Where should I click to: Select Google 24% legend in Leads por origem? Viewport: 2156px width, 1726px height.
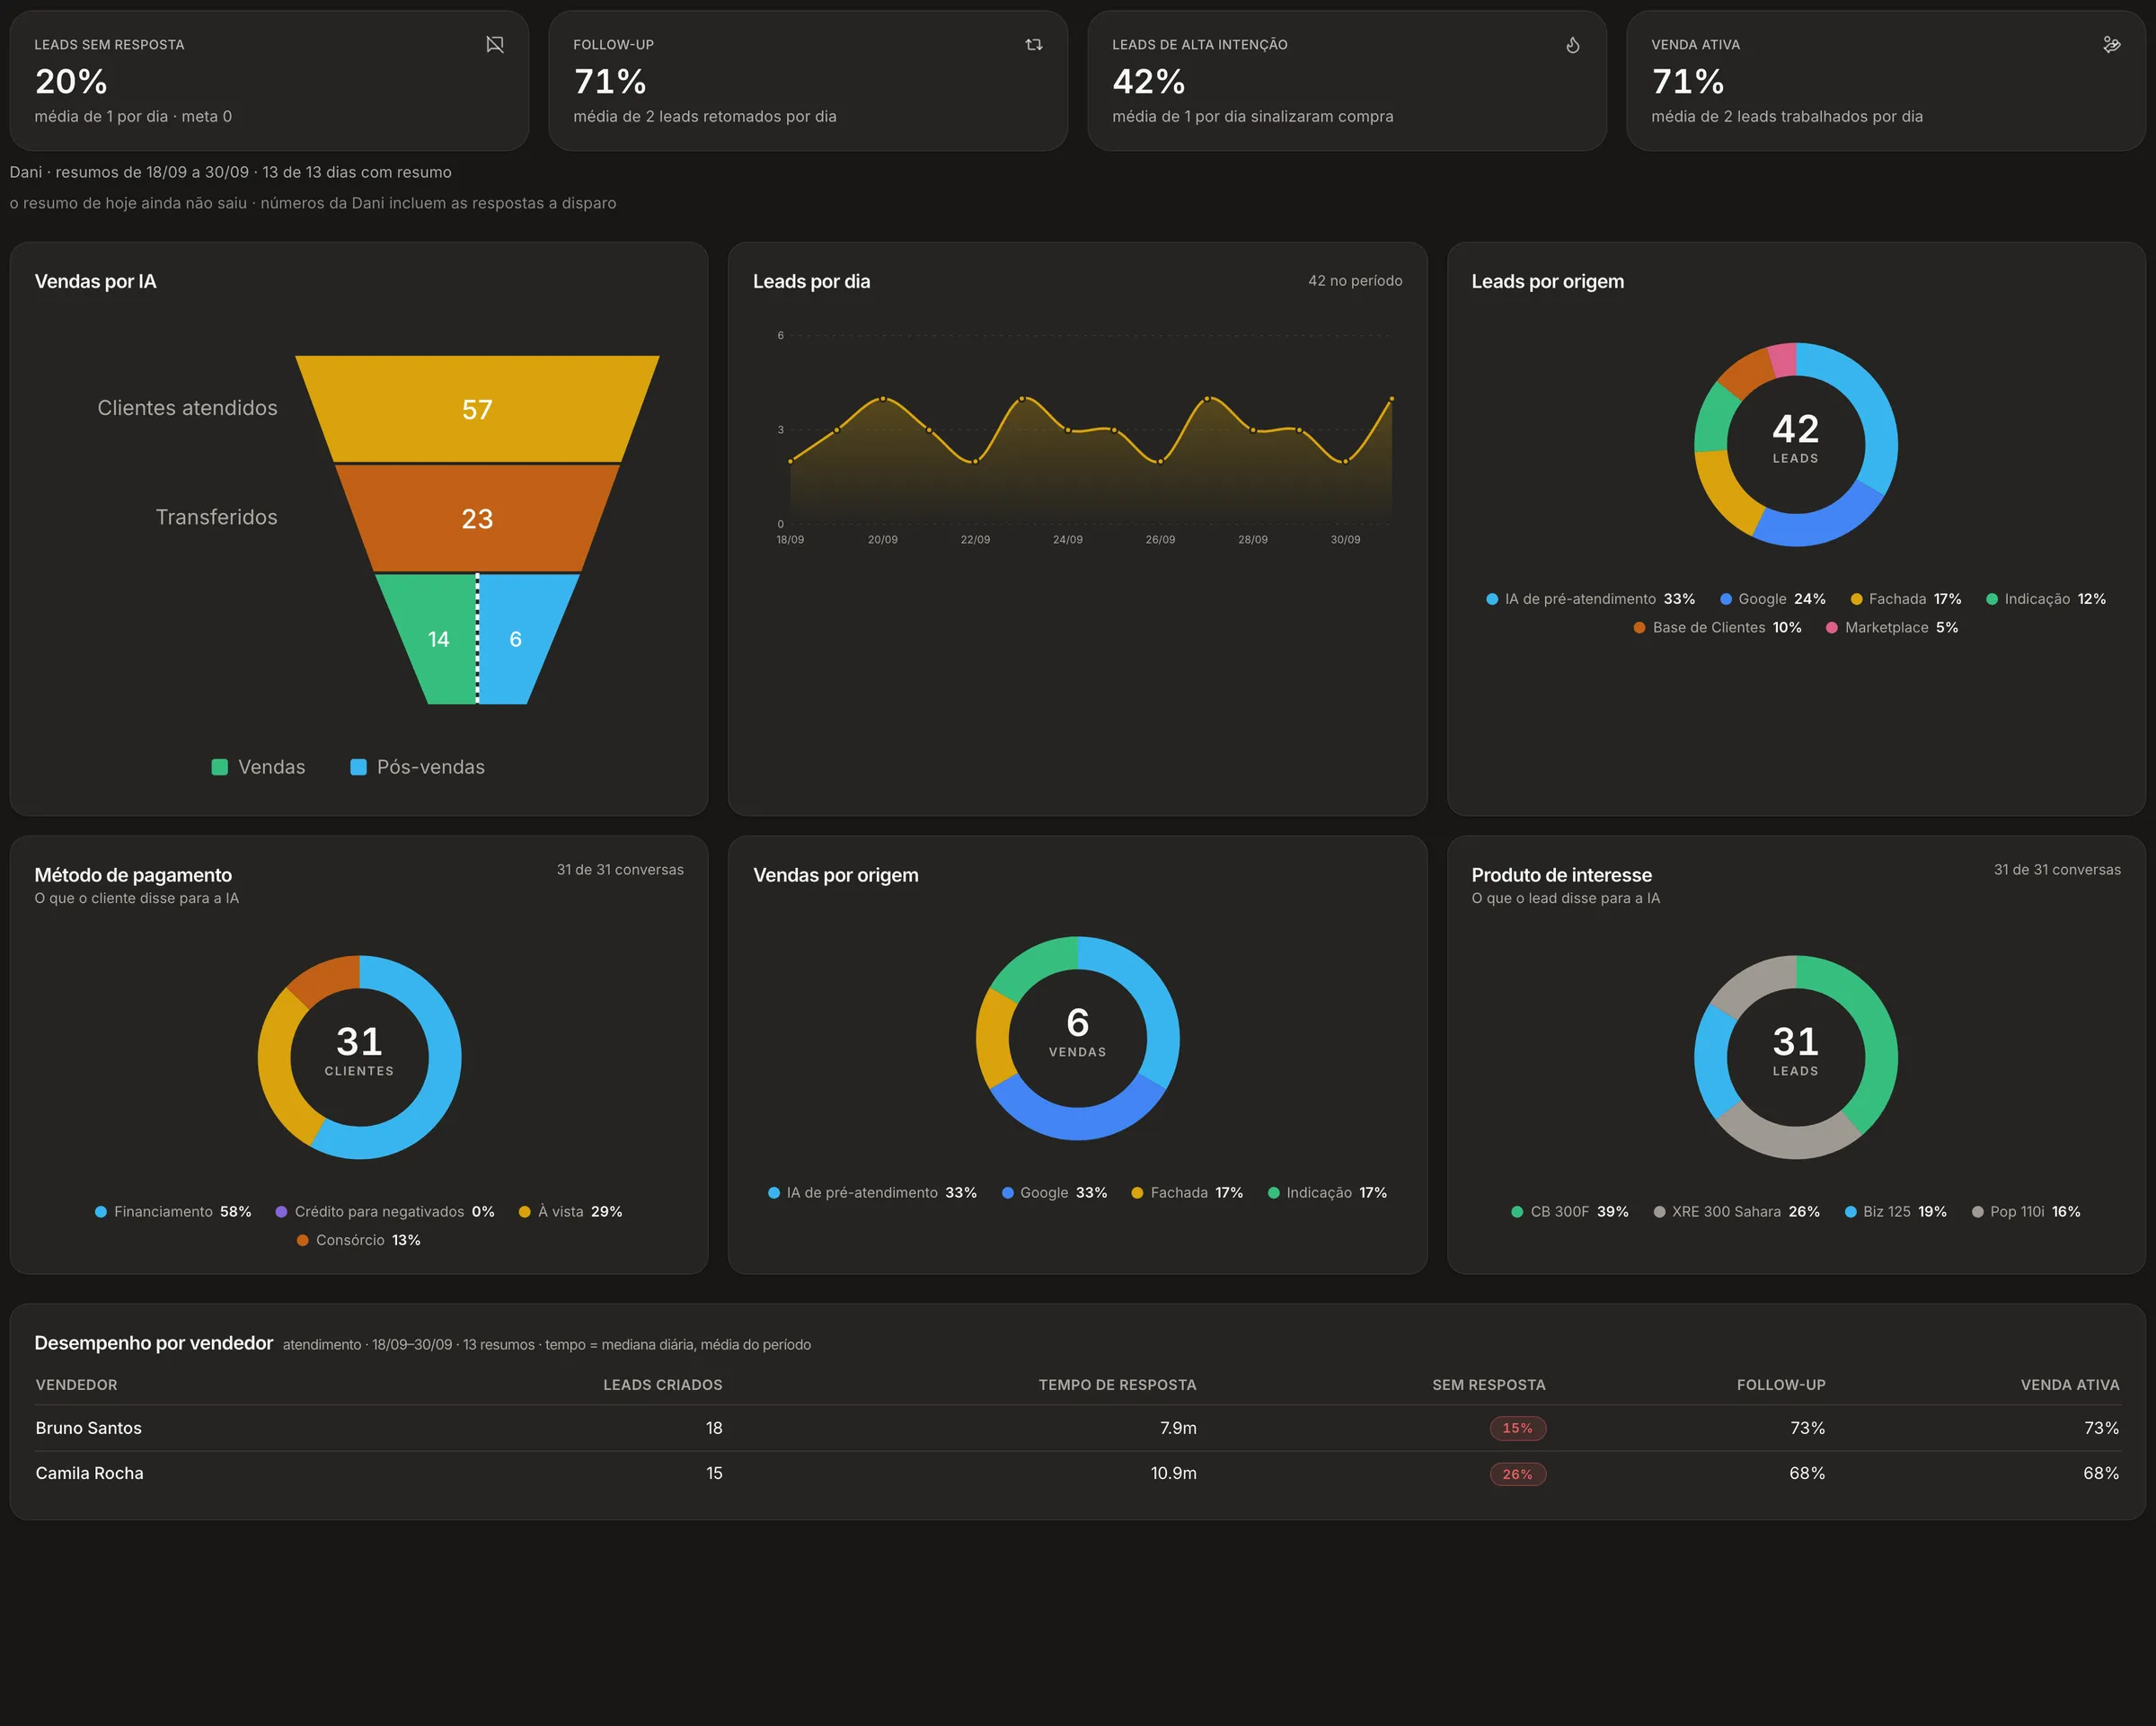[1773, 599]
